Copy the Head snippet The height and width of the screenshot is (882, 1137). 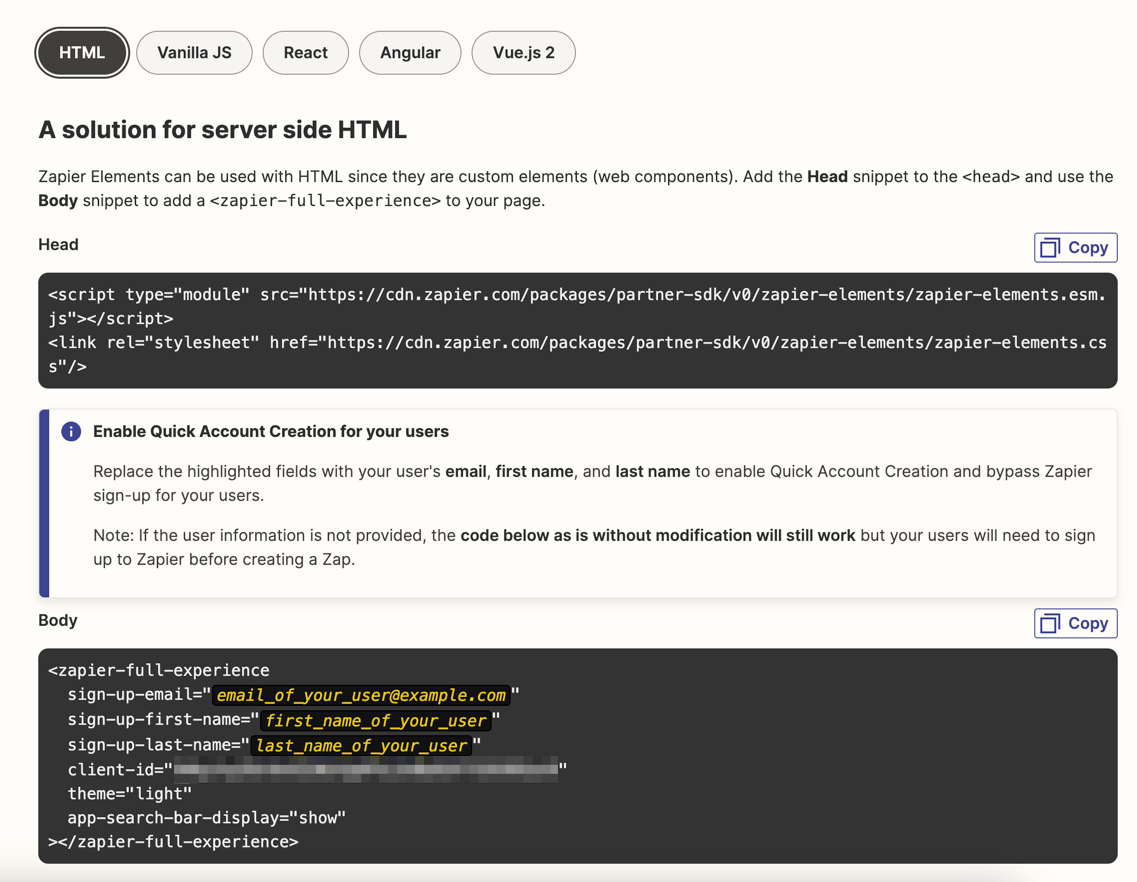pos(1075,247)
